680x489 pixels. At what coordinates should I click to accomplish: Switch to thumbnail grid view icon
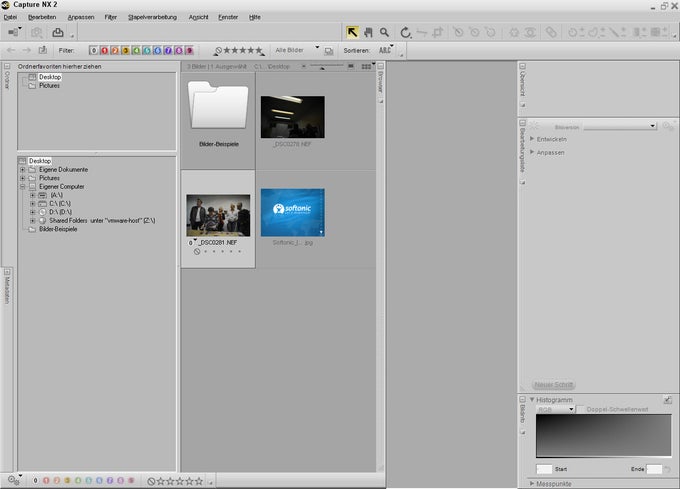tap(366, 66)
